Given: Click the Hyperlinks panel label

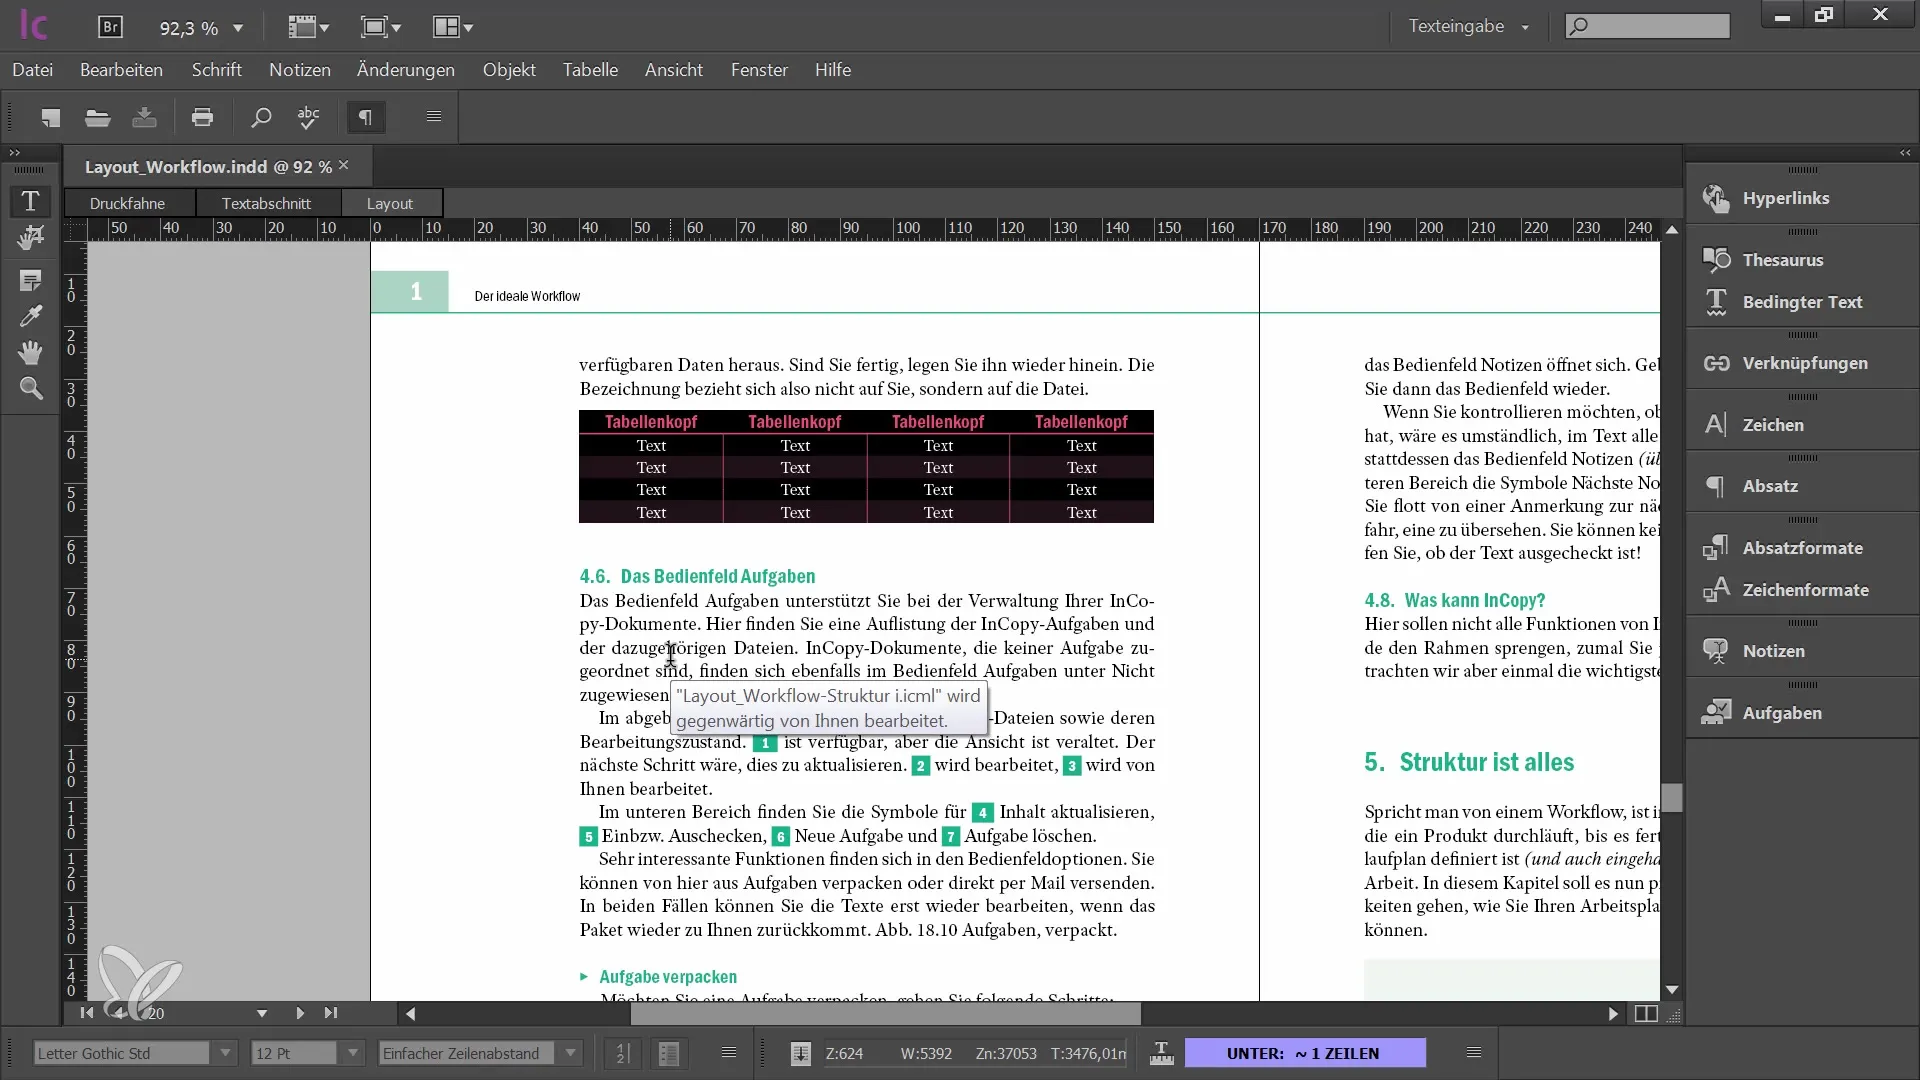Looking at the screenshot, I should tap(1787, 198).
